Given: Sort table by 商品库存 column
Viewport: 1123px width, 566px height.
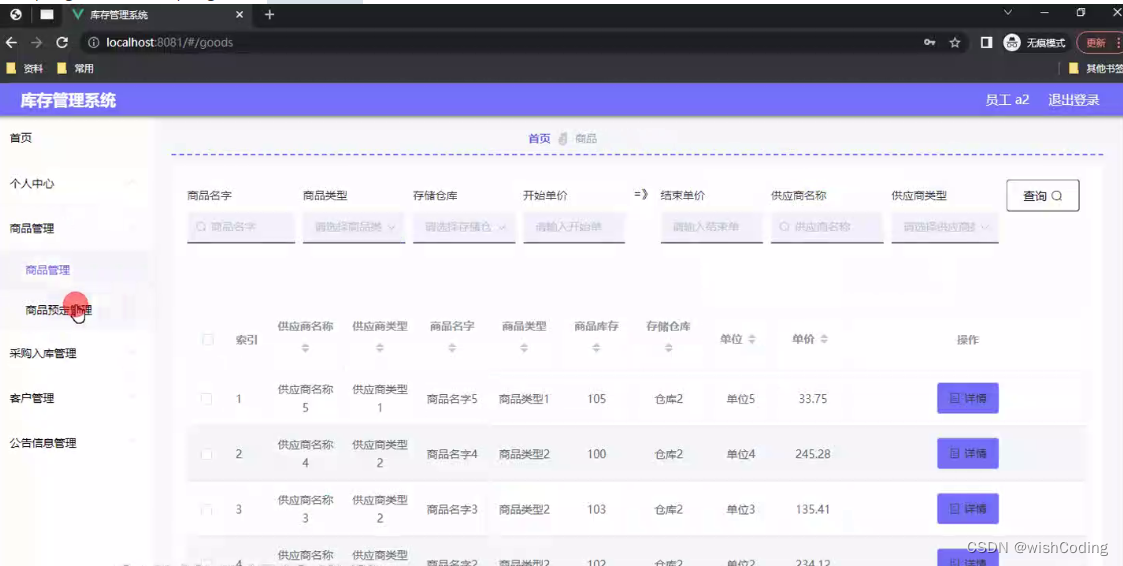Looking at the screenshot, I should point(596,348).
